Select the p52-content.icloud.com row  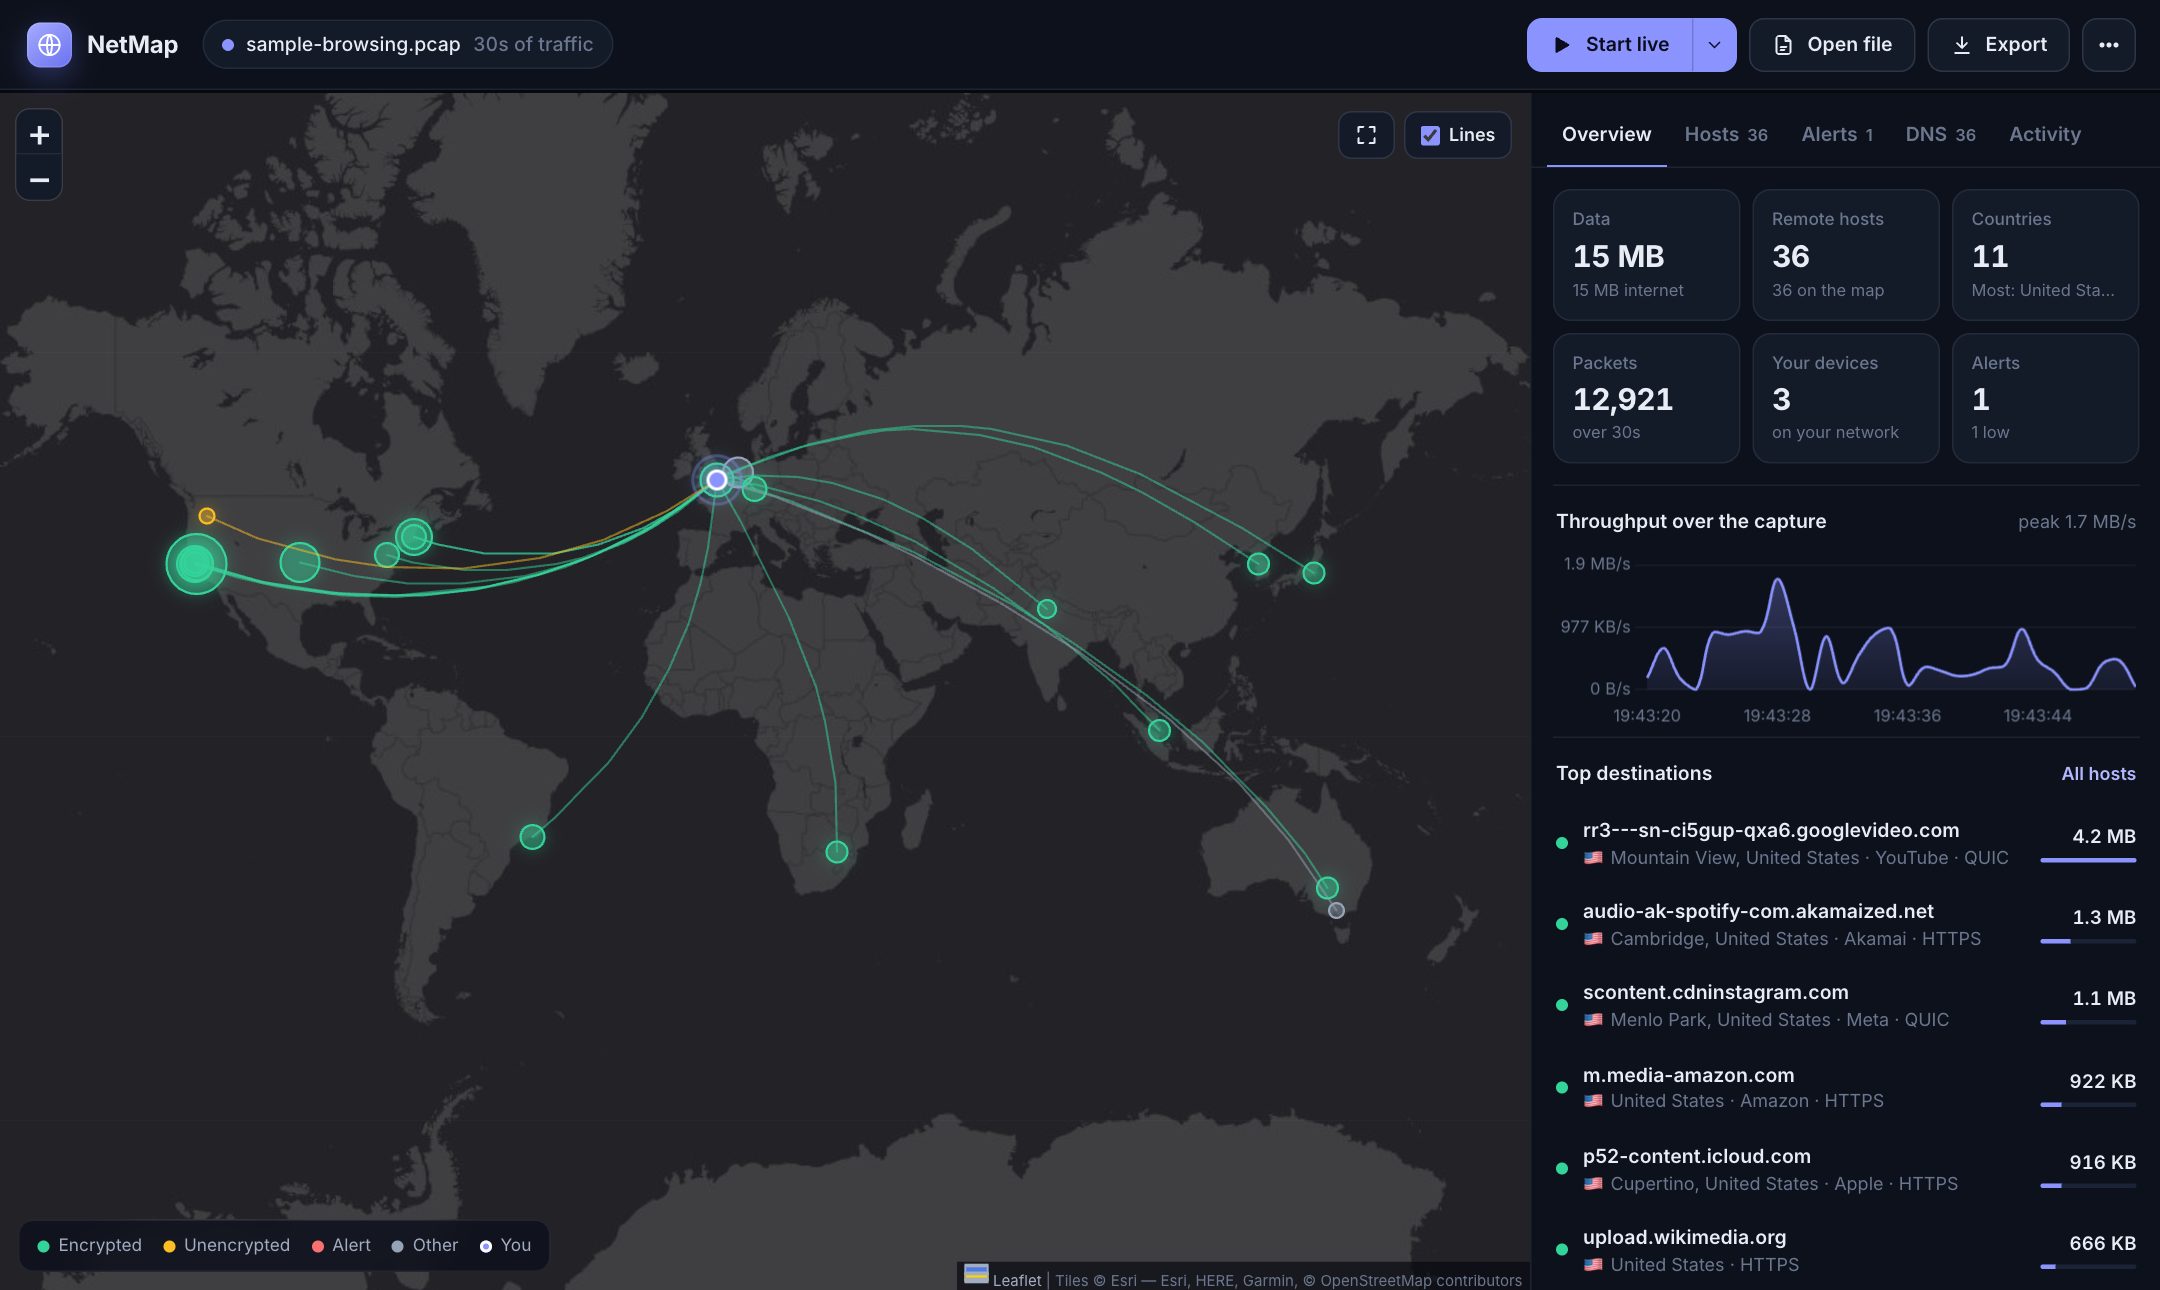(1846, 1169)
